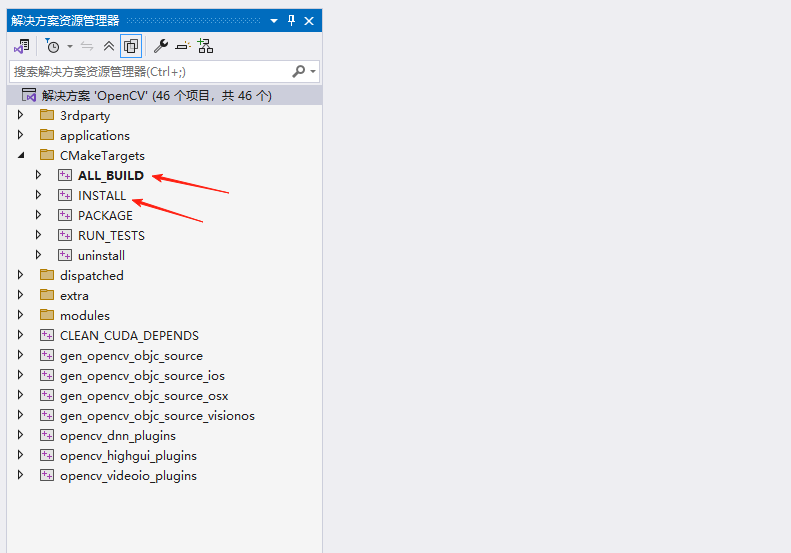This screenshot has height=553, width=791.
Task: Select opencv_highgui_plugins project label
Action: [129, 456]
